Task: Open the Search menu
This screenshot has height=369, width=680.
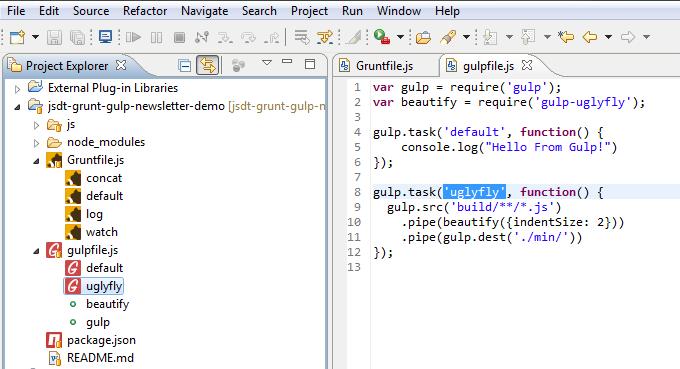Action: click(259, 10)
